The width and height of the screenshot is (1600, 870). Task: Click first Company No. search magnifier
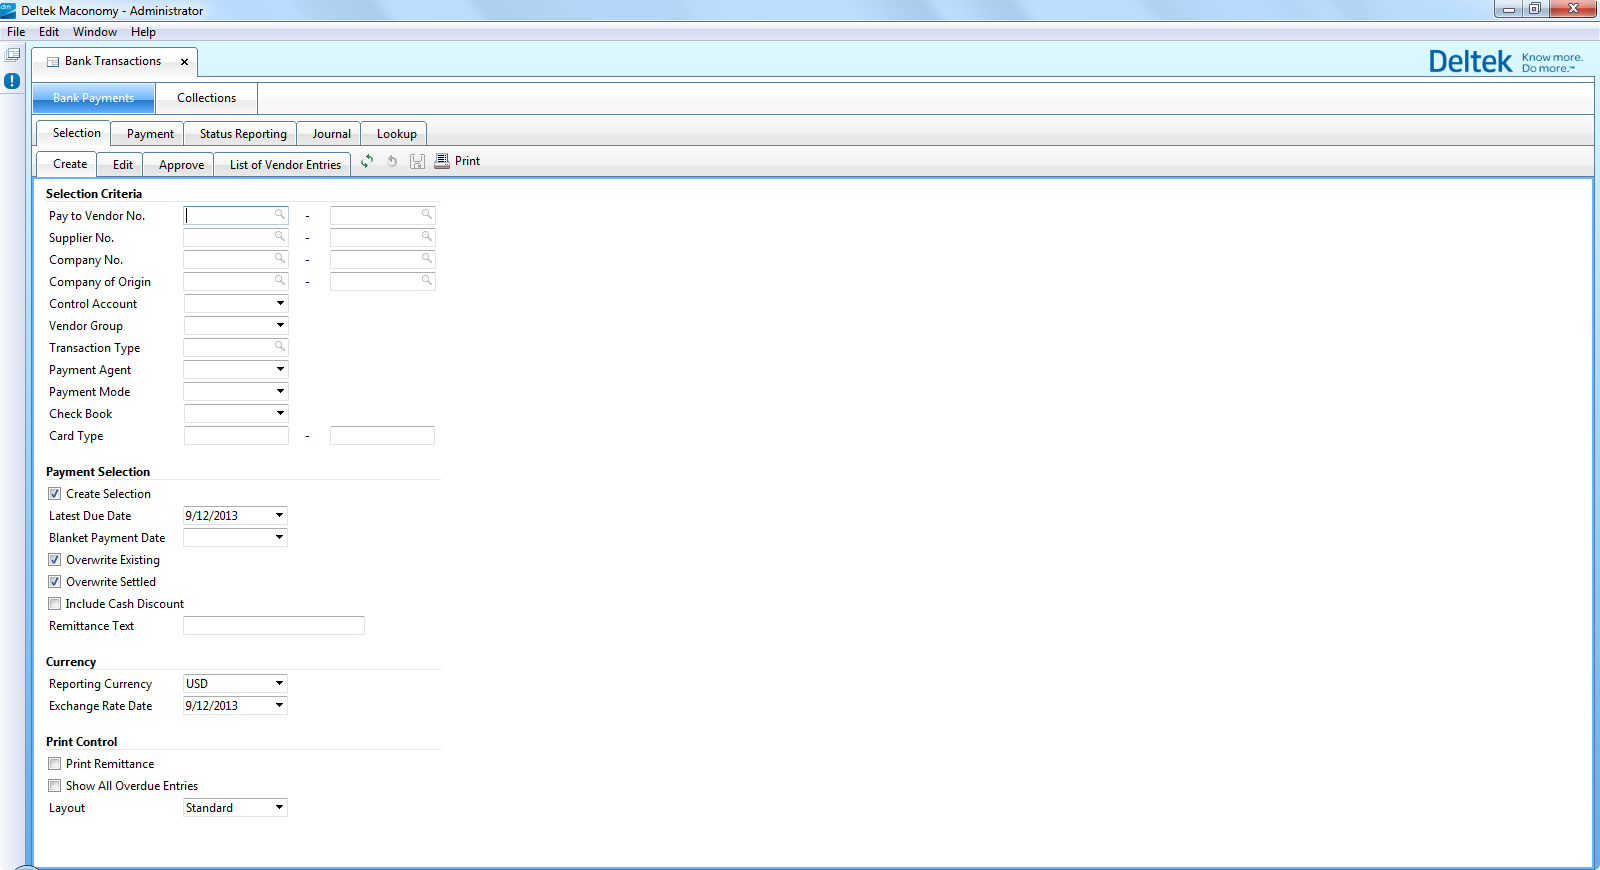pos(280,258)
